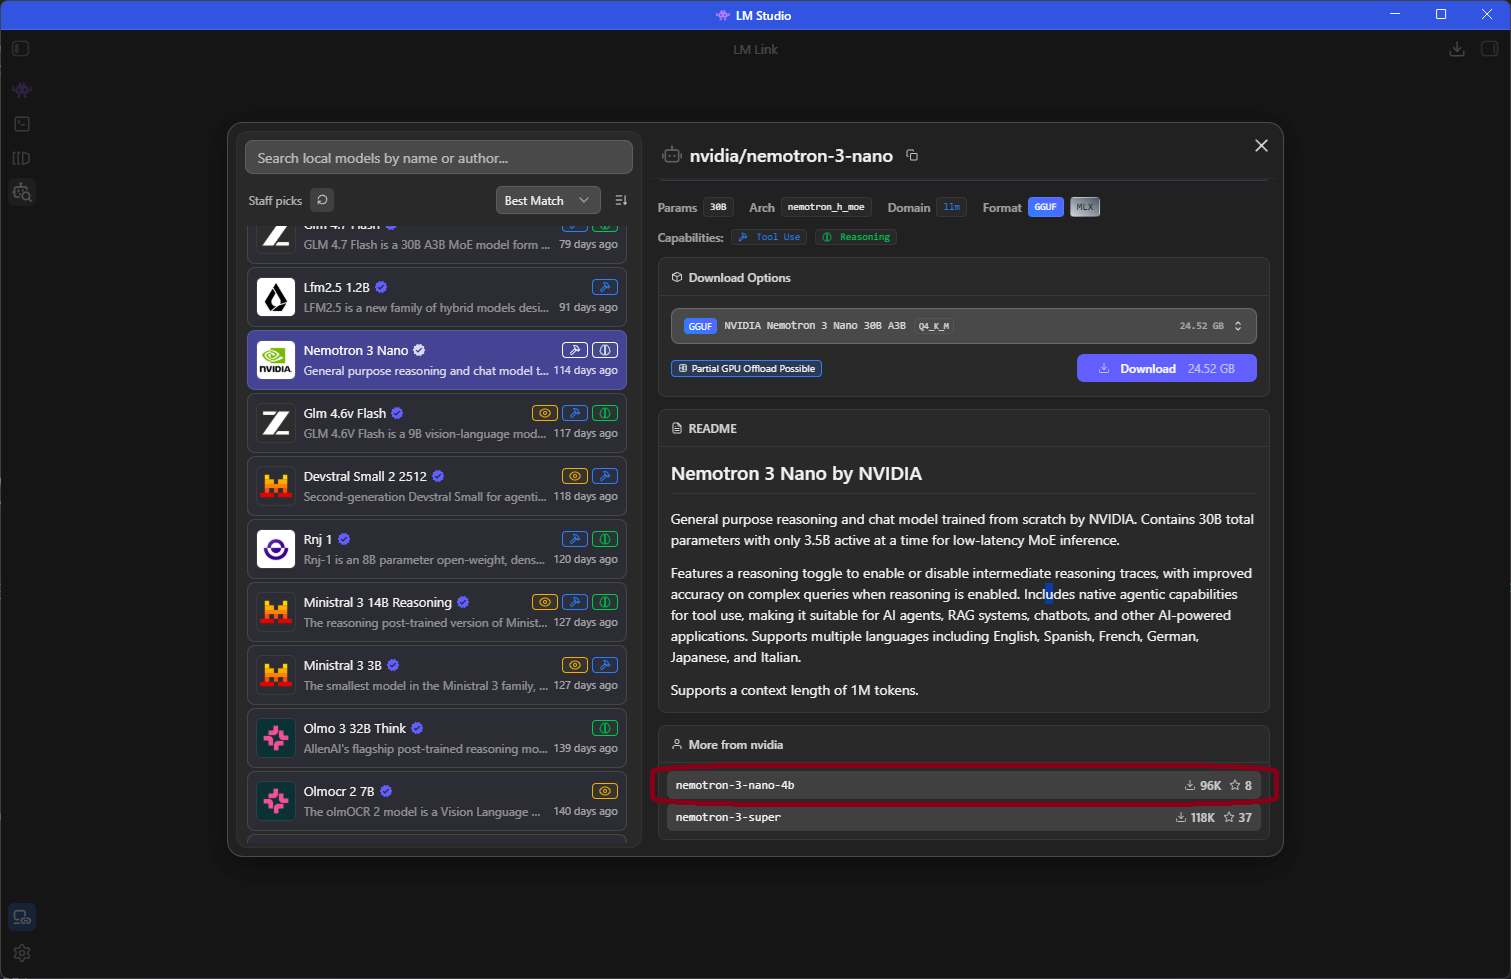Image resolution: width=1511 pixels, height=979 pixels.
Task: Click the Tool Use capability tag
Action: pyautogui.click(x=770, y=237)
